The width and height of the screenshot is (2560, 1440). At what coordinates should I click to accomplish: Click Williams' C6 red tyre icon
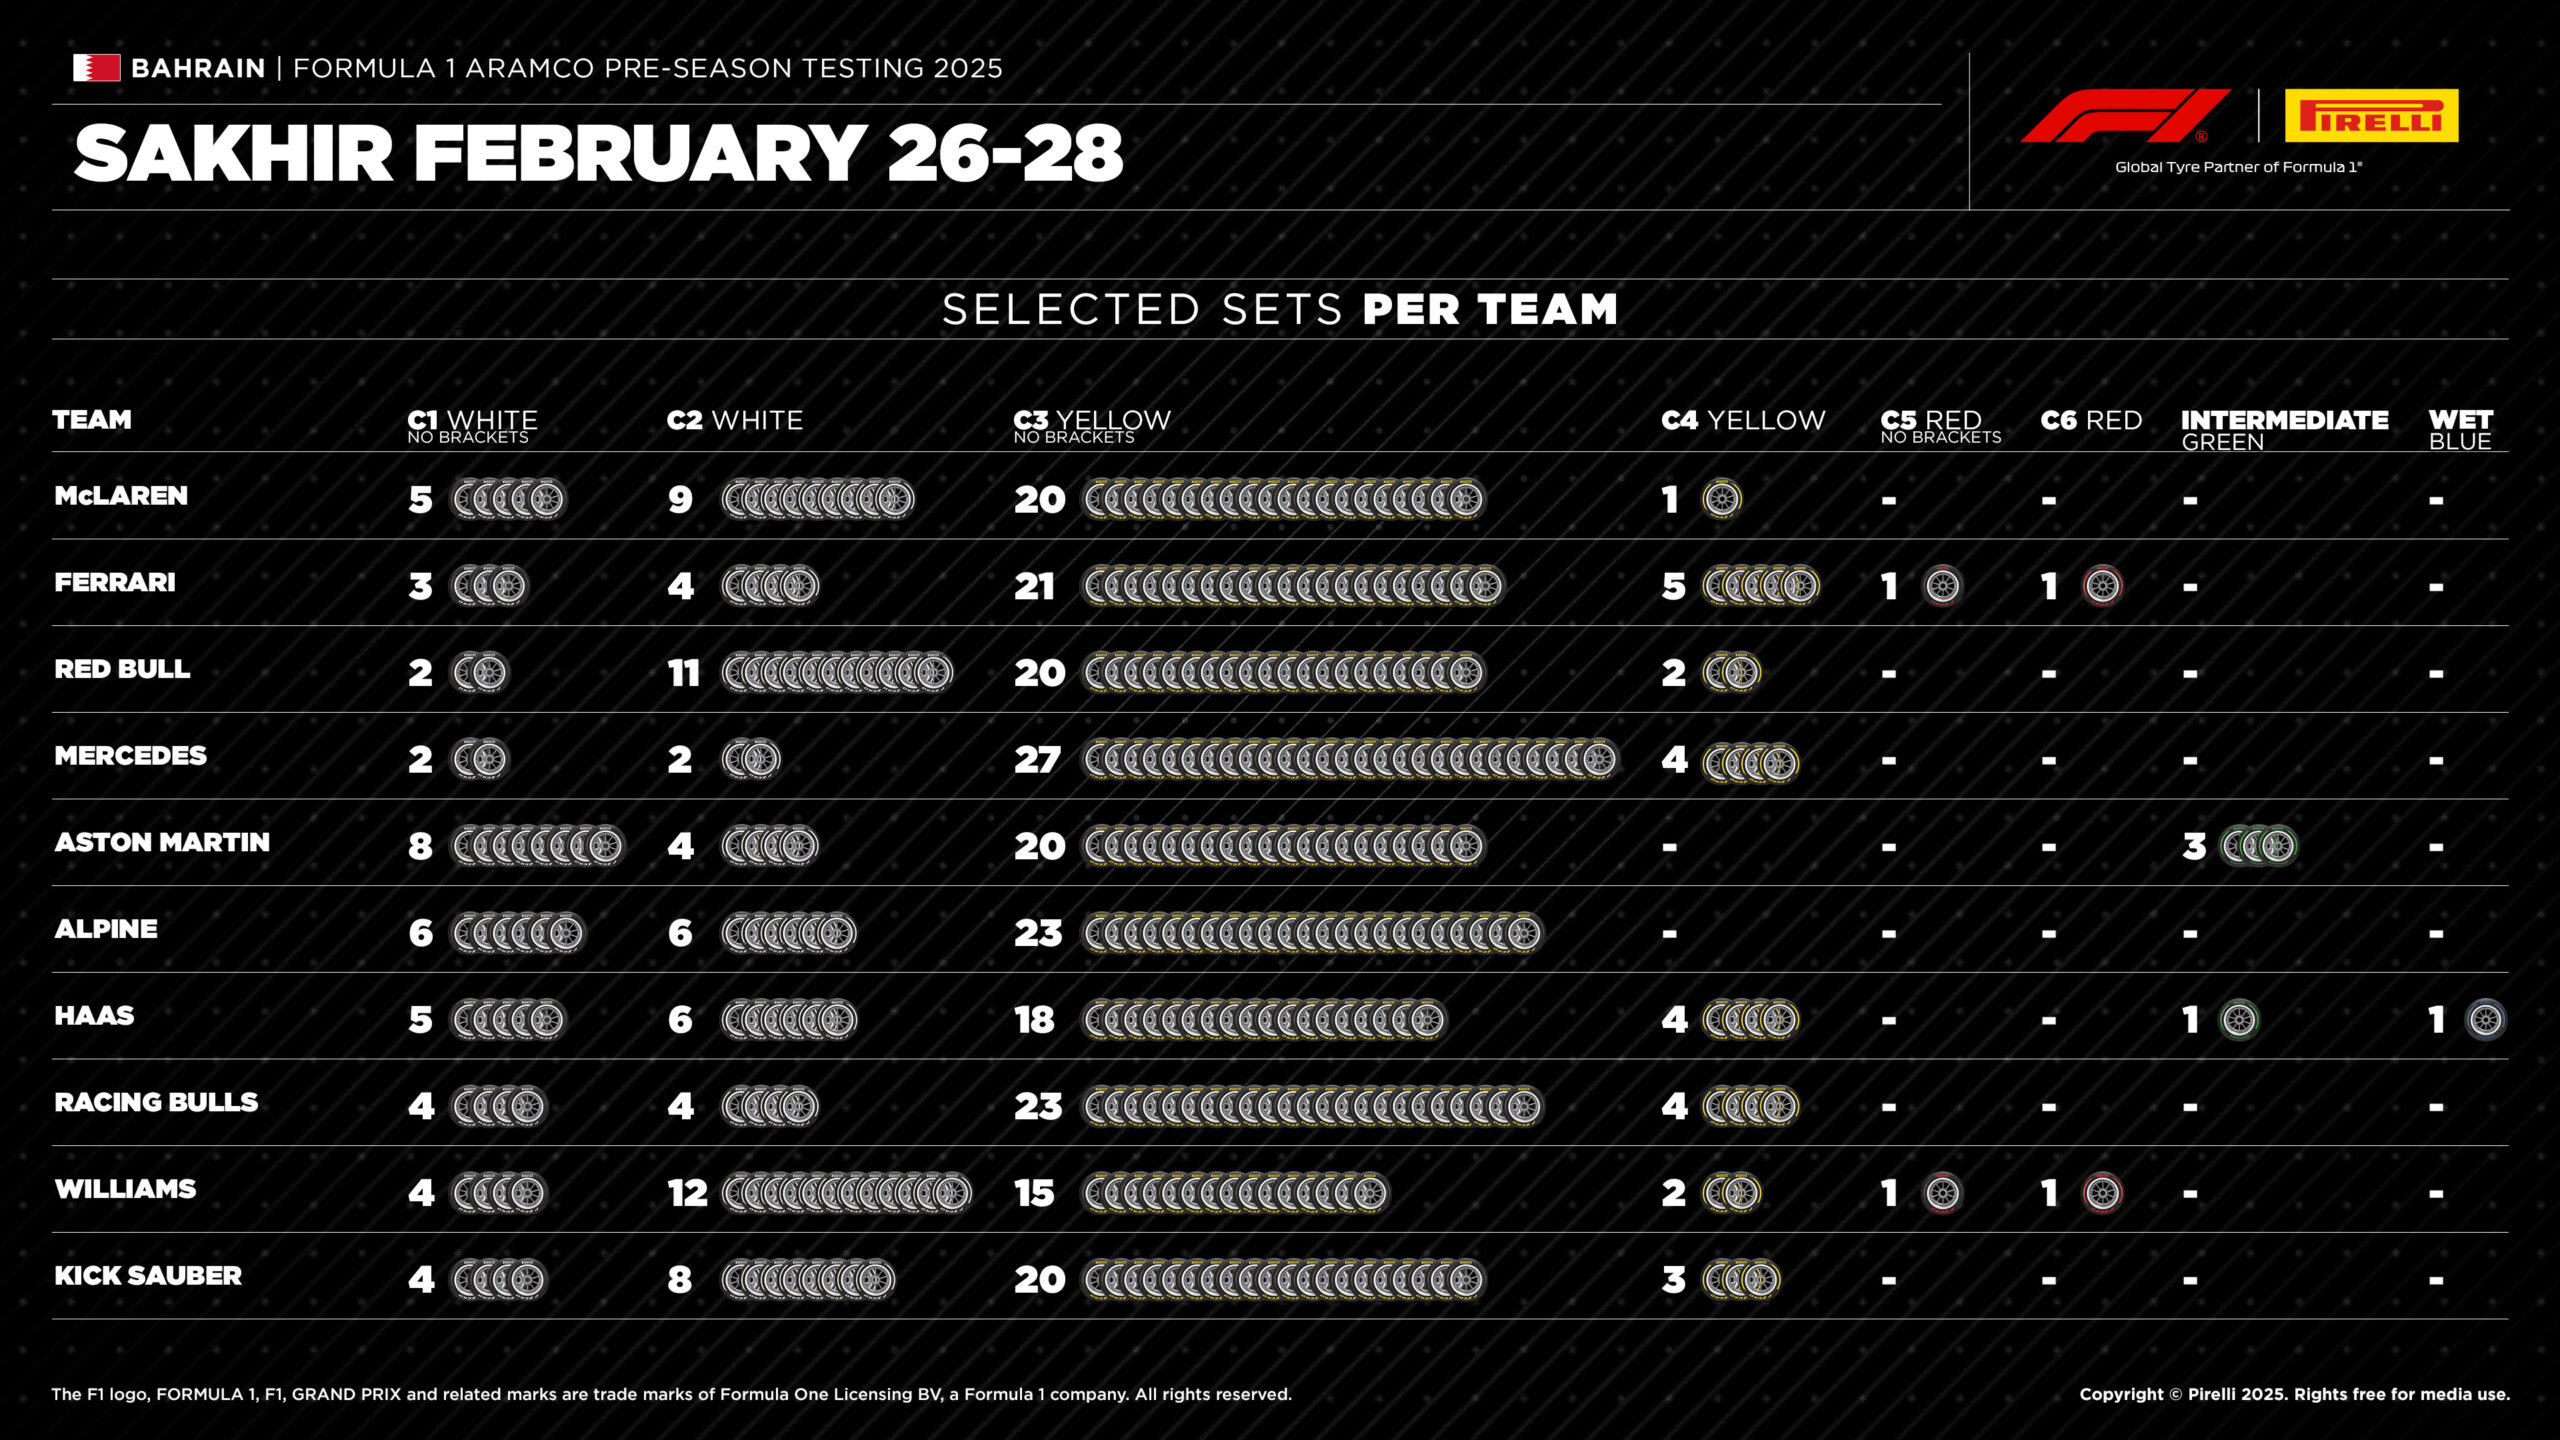(x=2102, y=1193)
